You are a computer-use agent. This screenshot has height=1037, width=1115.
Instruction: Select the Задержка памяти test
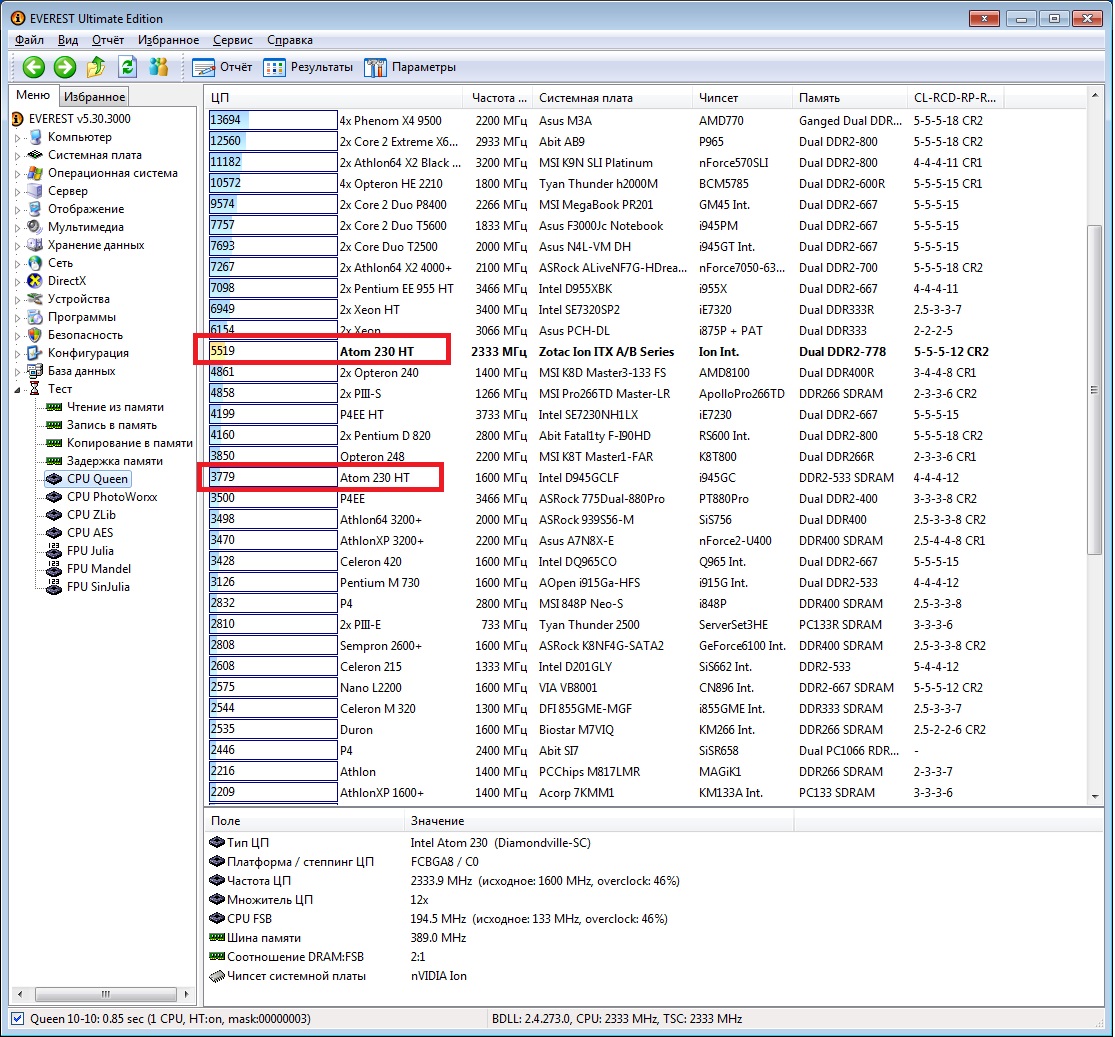[114, 461]
